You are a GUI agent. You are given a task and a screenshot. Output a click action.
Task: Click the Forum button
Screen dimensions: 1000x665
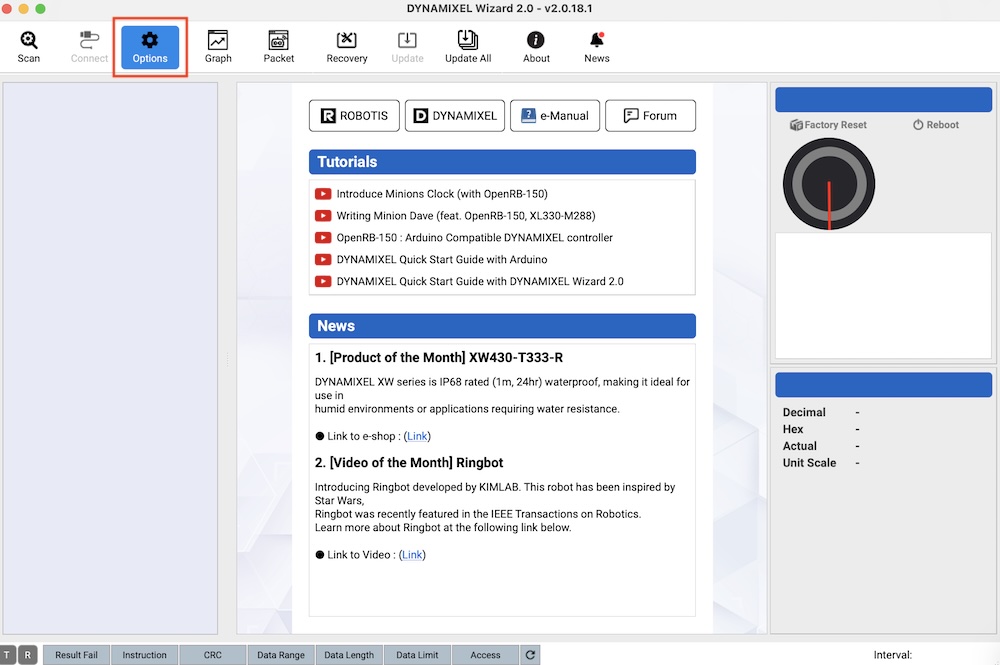650,116
